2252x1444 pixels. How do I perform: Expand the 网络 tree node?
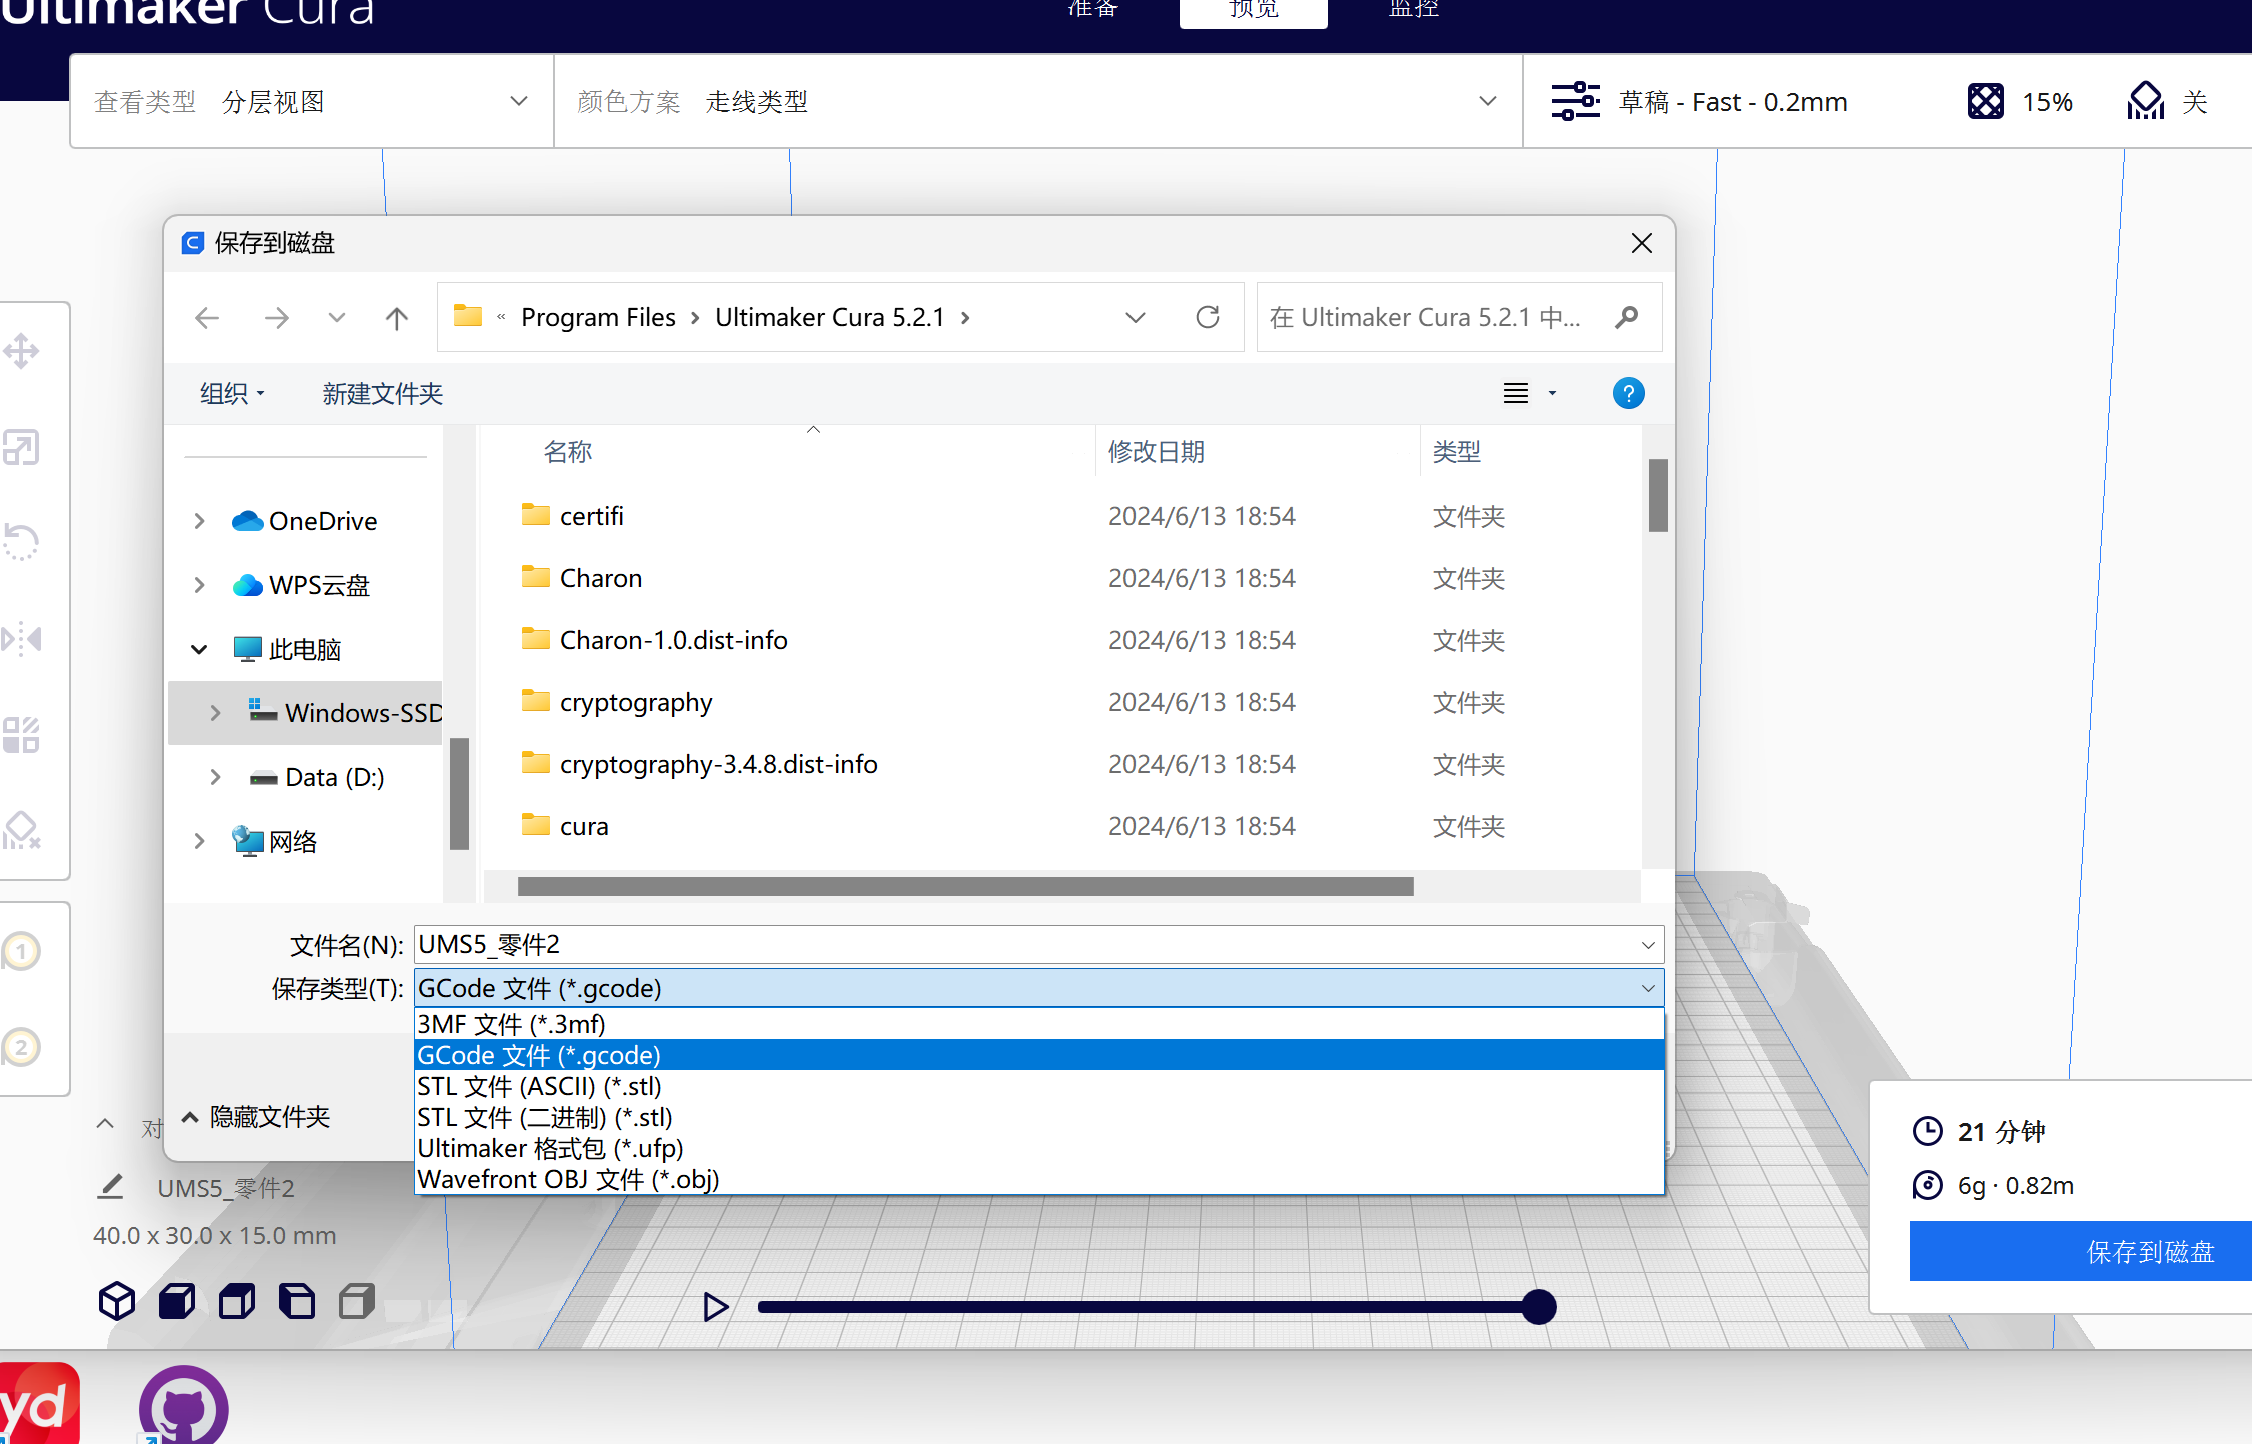(199, 841)
